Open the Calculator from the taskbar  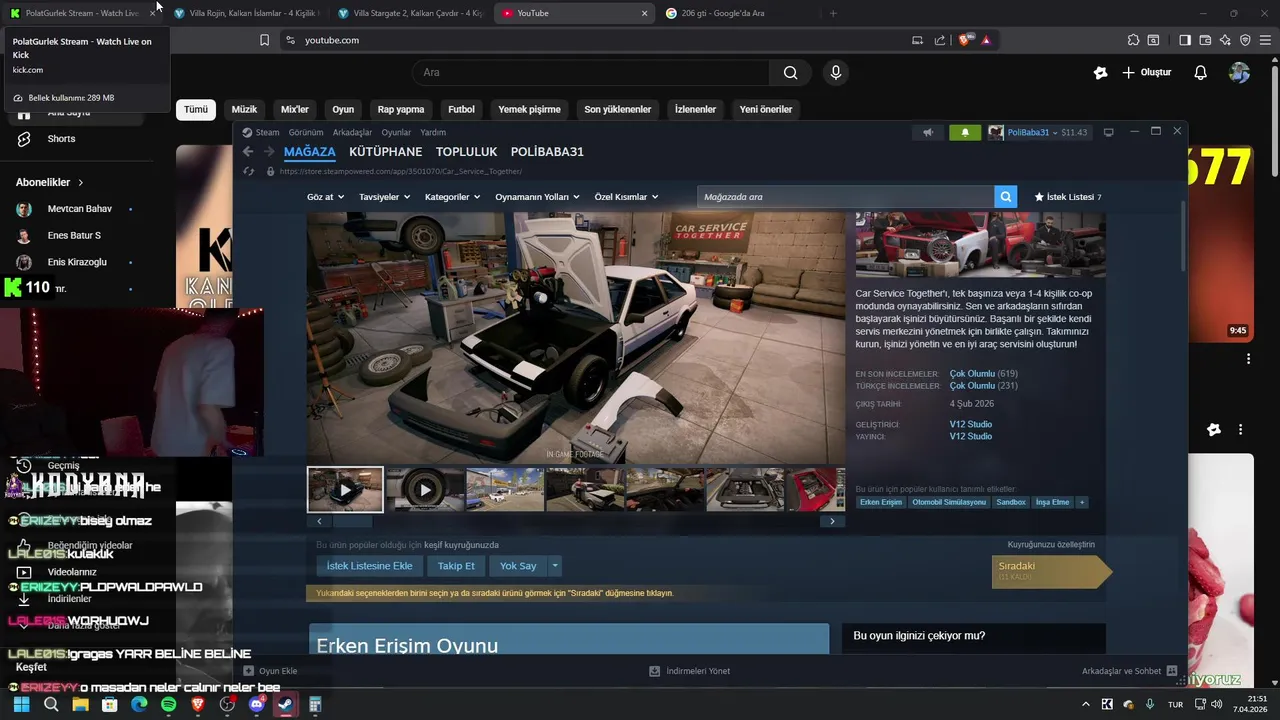(x=315, y=704)
